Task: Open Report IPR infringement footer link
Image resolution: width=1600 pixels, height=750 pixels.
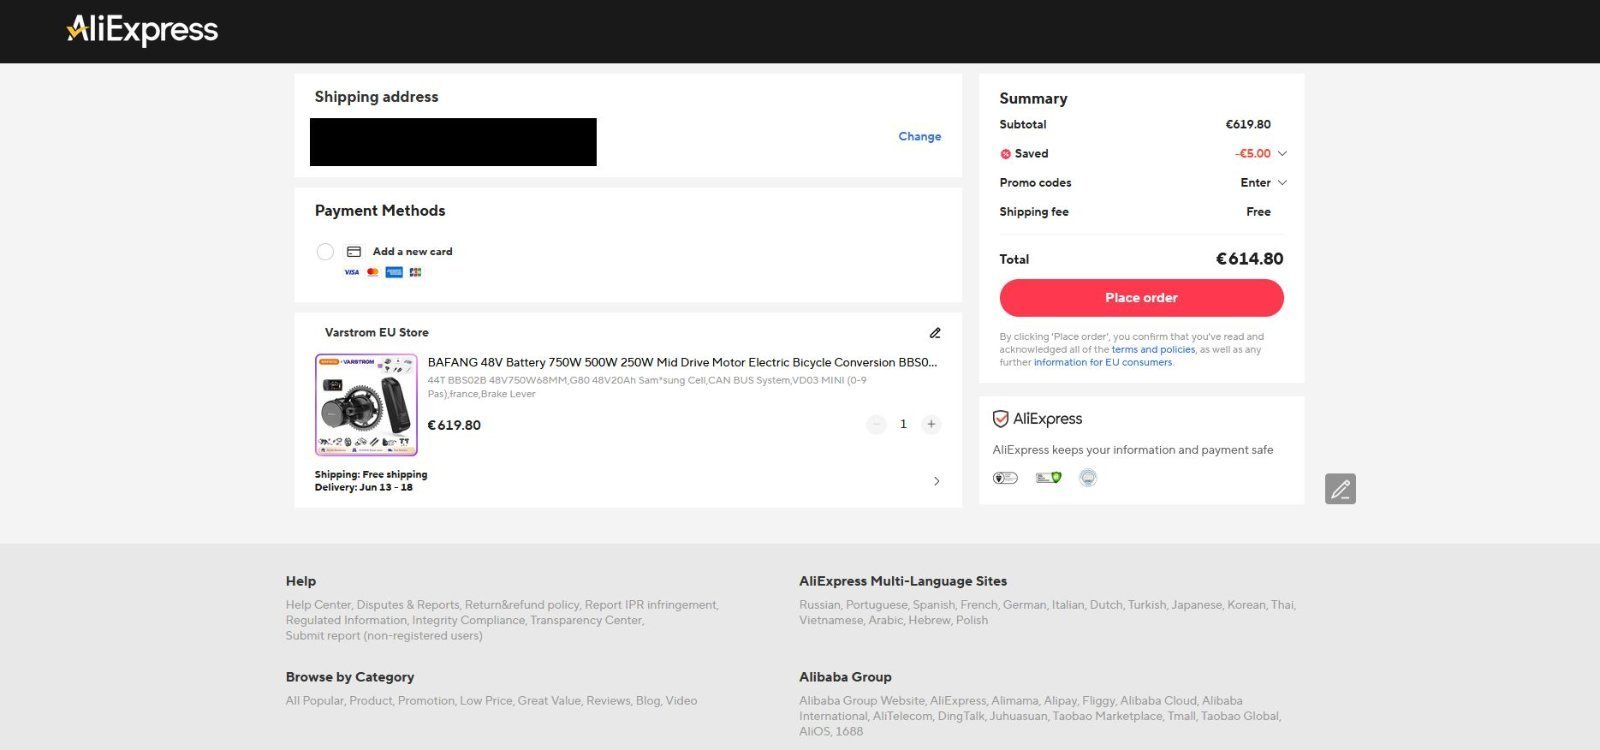Action: coord(650,605)
